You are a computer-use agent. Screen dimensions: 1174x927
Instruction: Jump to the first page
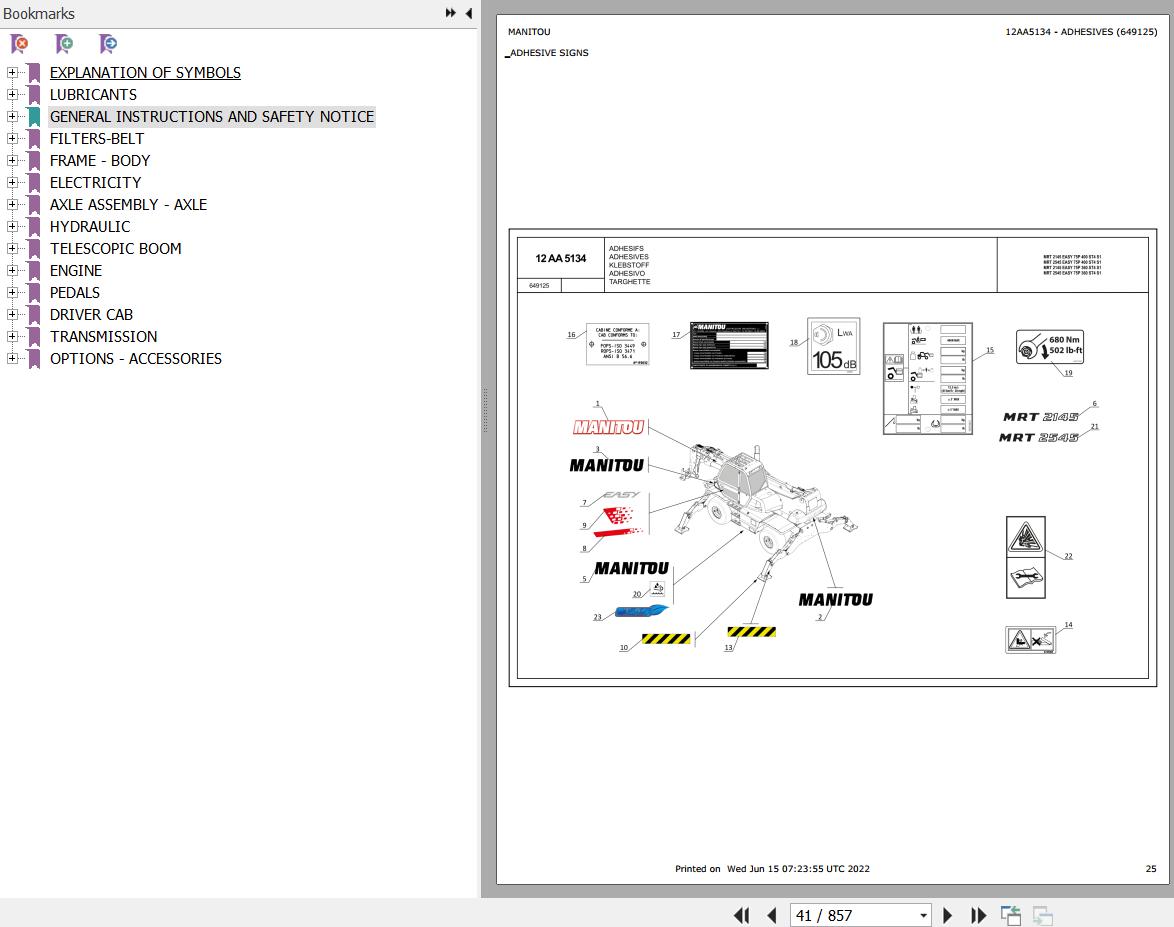click(741, 915)
